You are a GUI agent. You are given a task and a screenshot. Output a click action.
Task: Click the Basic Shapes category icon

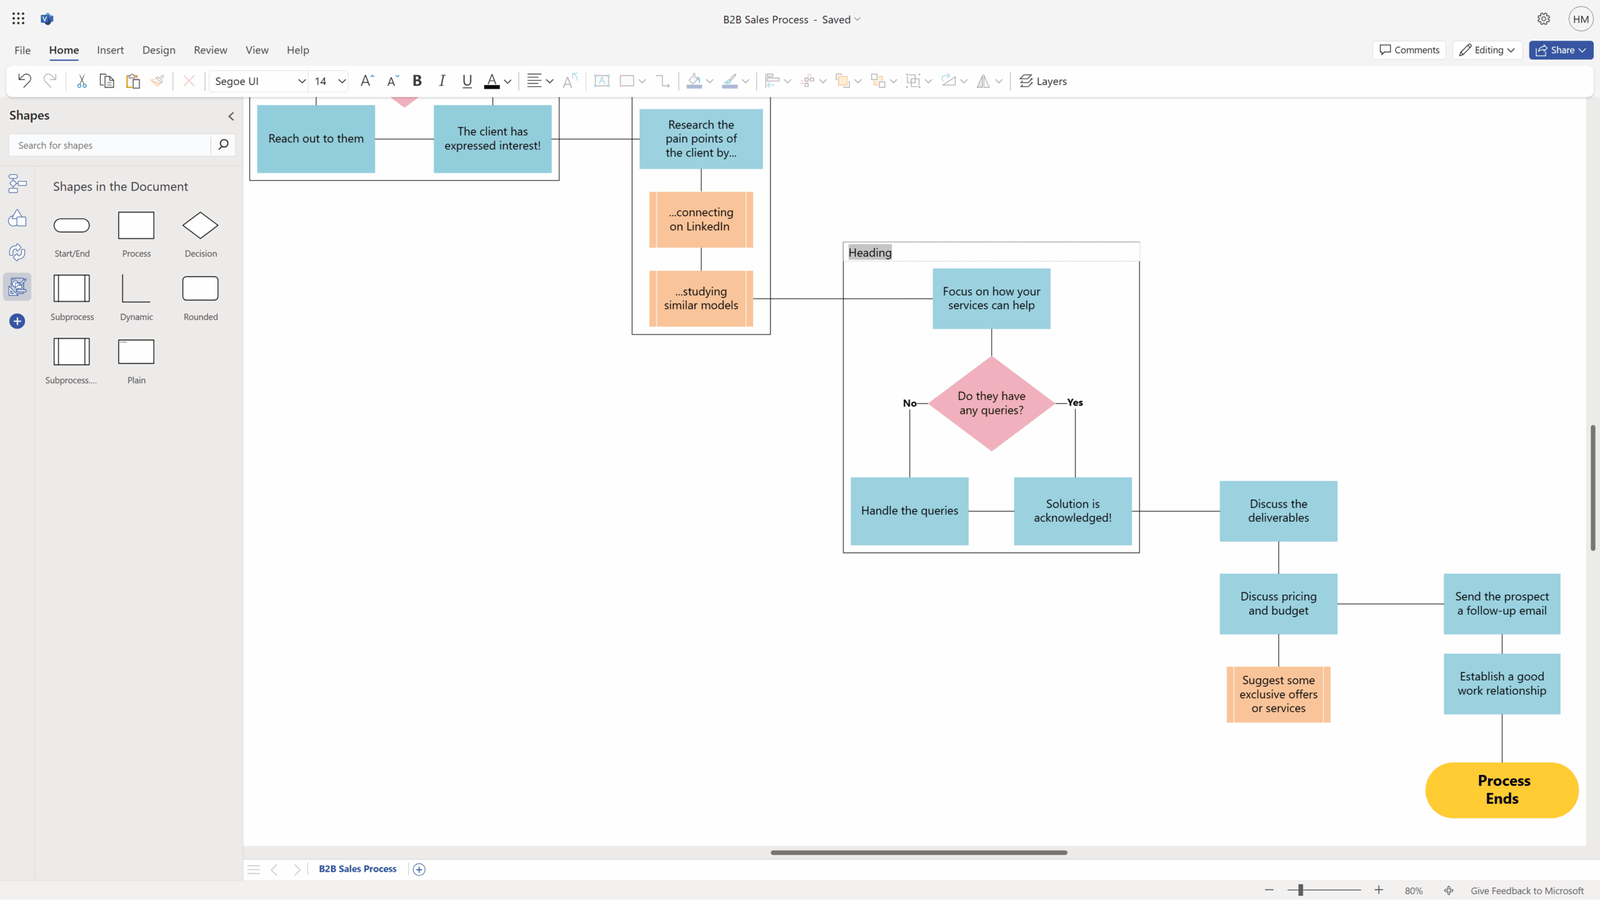tap(17, 218)
